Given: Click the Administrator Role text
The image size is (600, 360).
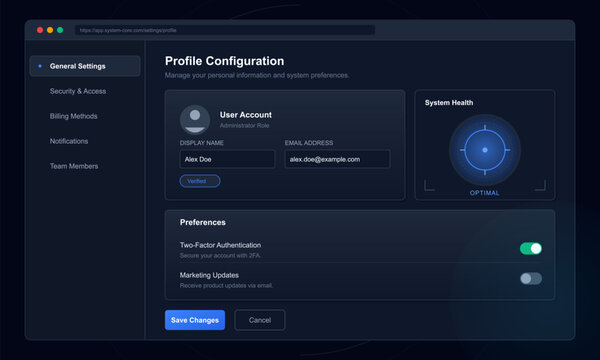Looking at the screenshot, I should pyautogui.click(x=245, y=125).
